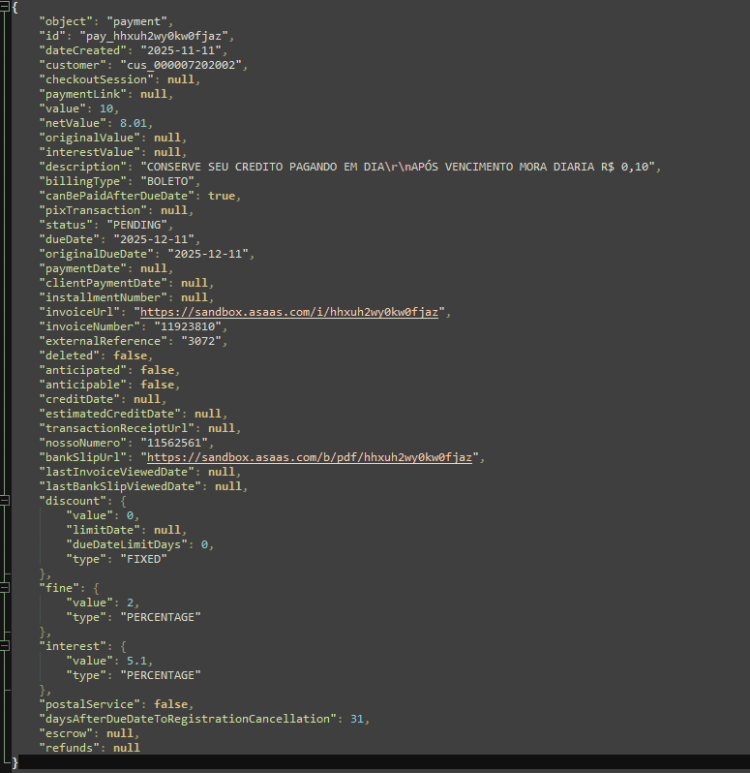Click the "installmentNumber" key
Viewport: 750px width, 773px height.
click(103, 298)
